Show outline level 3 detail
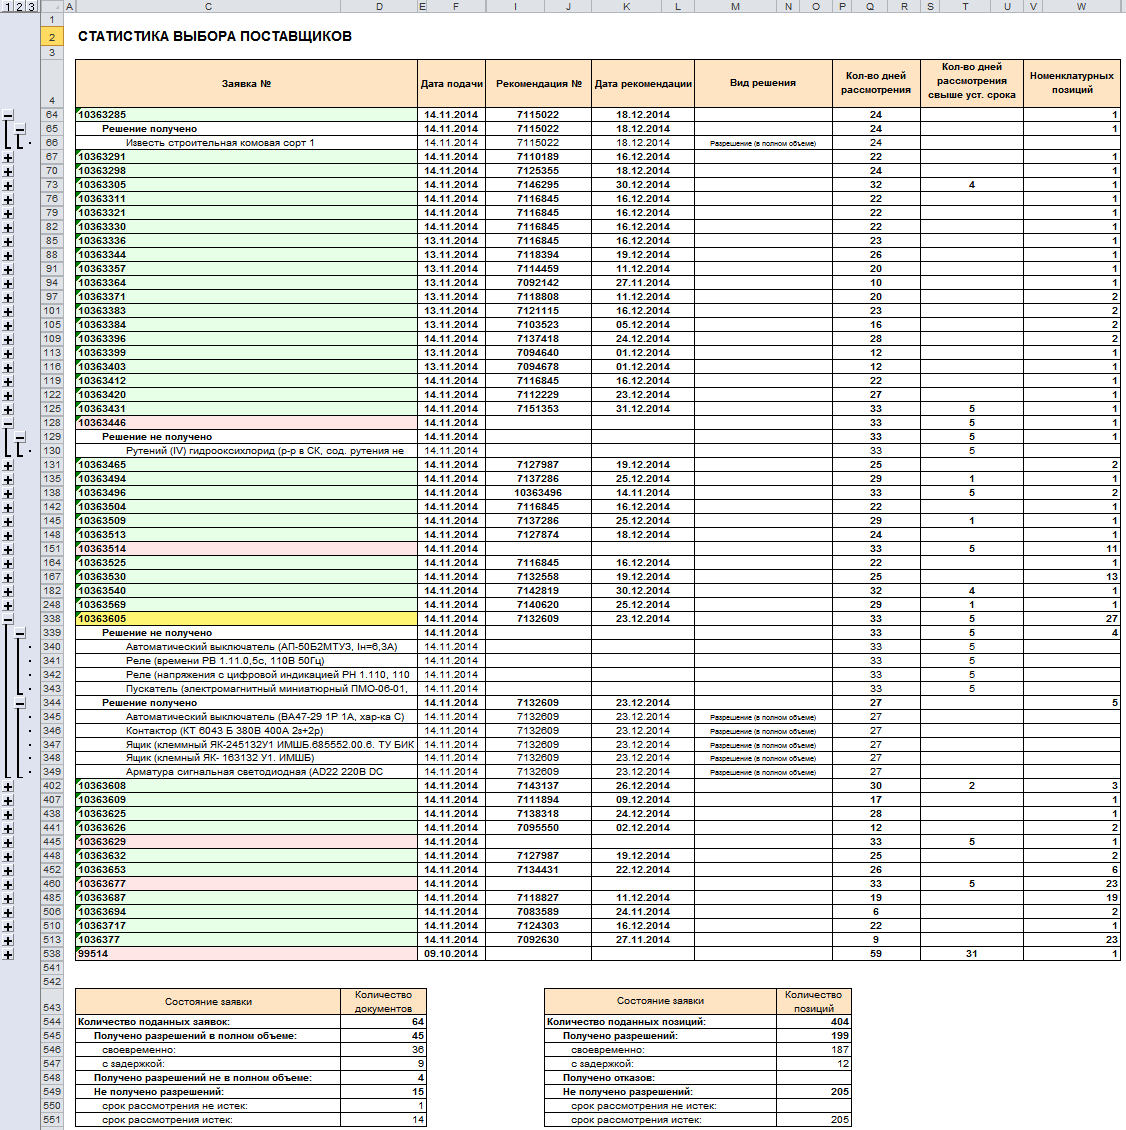The image size is (1126, 1130). tap(32, 6)
